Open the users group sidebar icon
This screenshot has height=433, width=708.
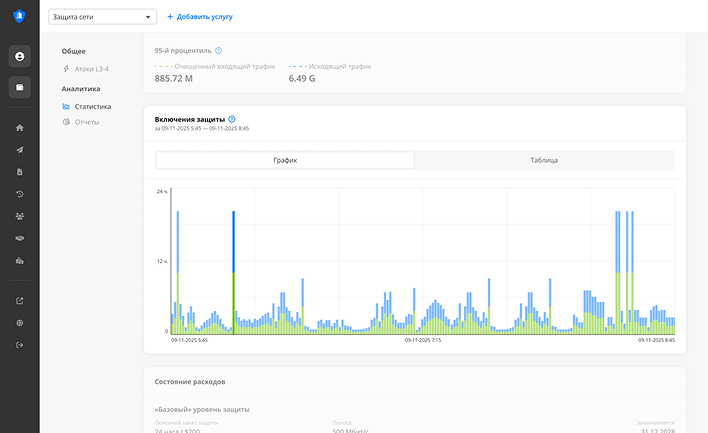click(19, 216)
